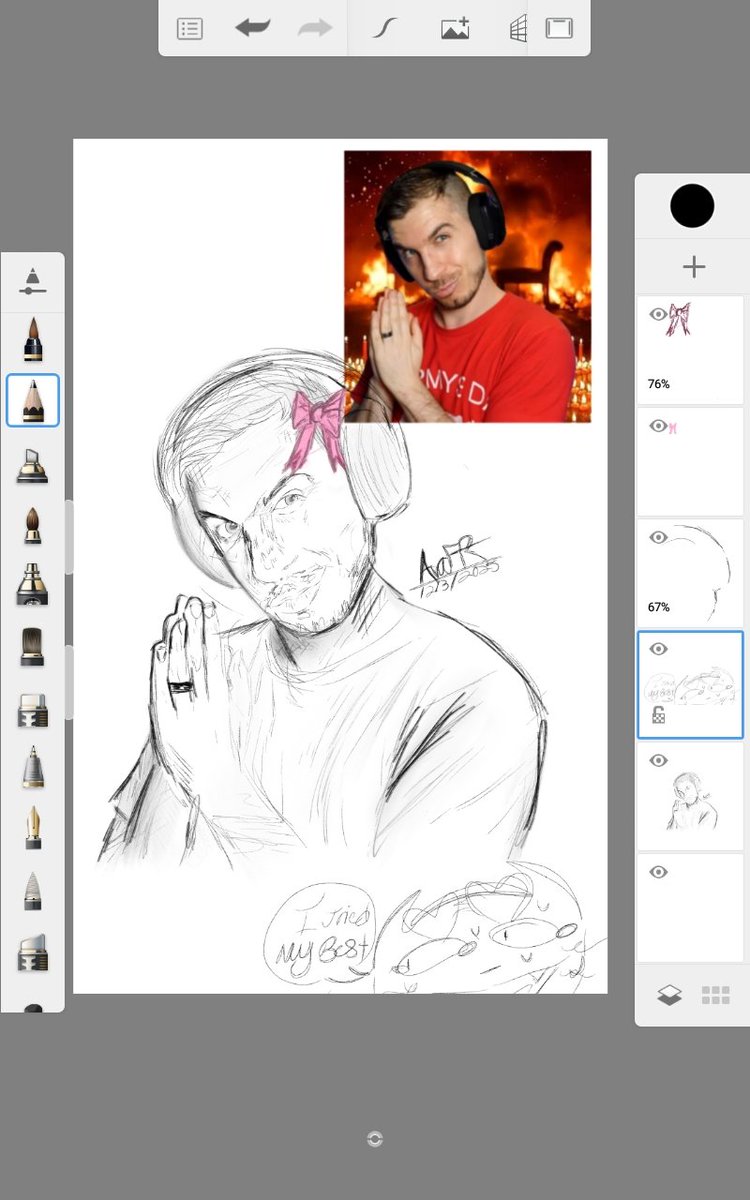Select the ink brush pen tool

tap(33, 585)
